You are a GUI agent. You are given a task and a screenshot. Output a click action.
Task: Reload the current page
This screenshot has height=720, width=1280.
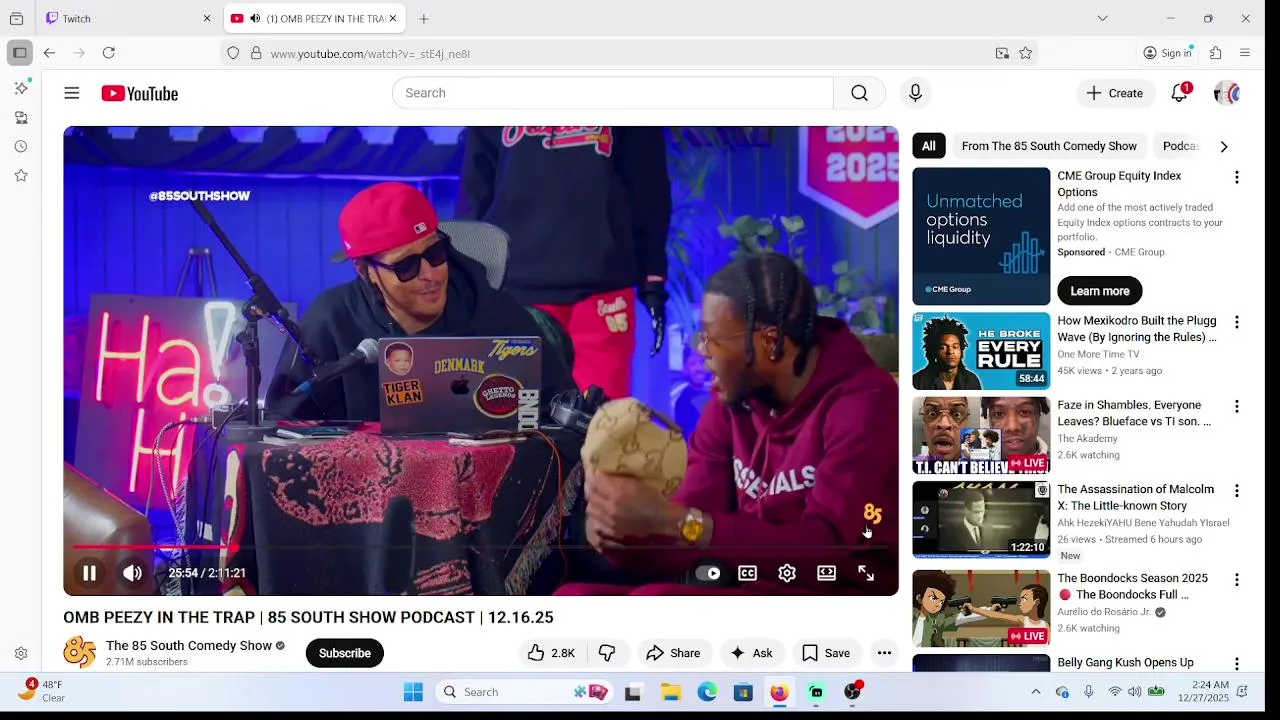(x=109, y=53)
